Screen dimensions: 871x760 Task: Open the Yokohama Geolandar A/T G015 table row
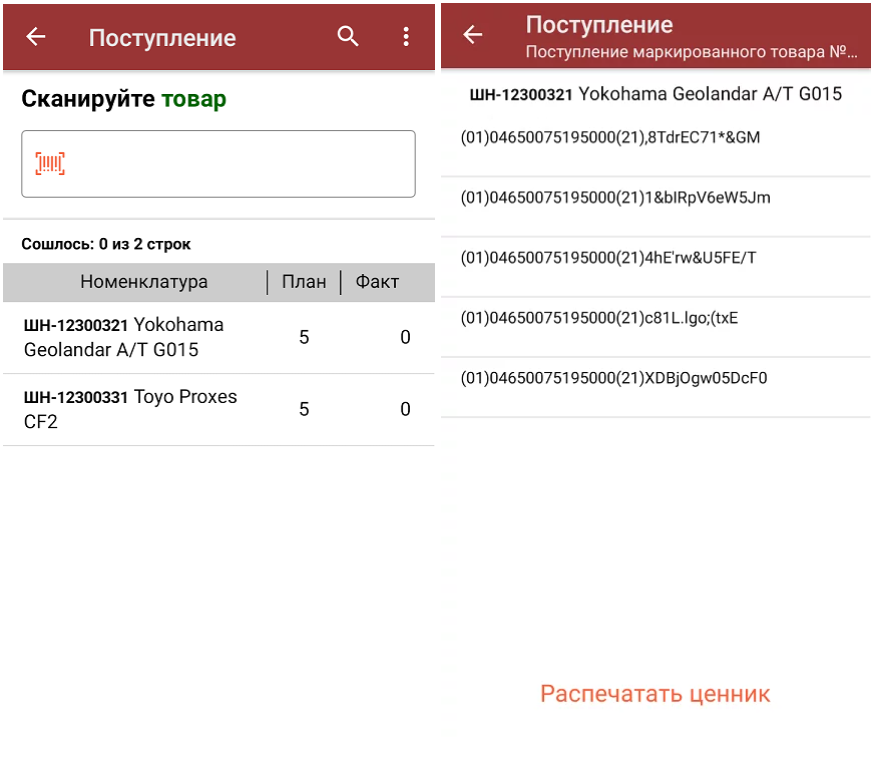click(218, 338)
